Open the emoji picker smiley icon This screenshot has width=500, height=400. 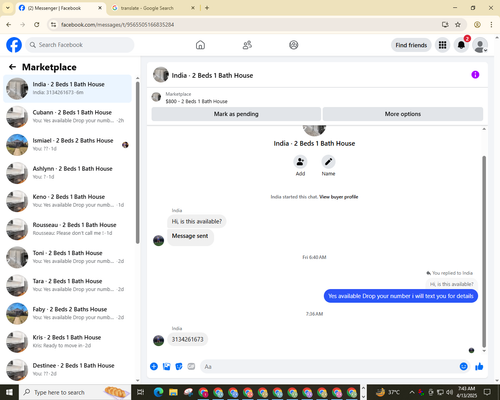tap(463, 367)
